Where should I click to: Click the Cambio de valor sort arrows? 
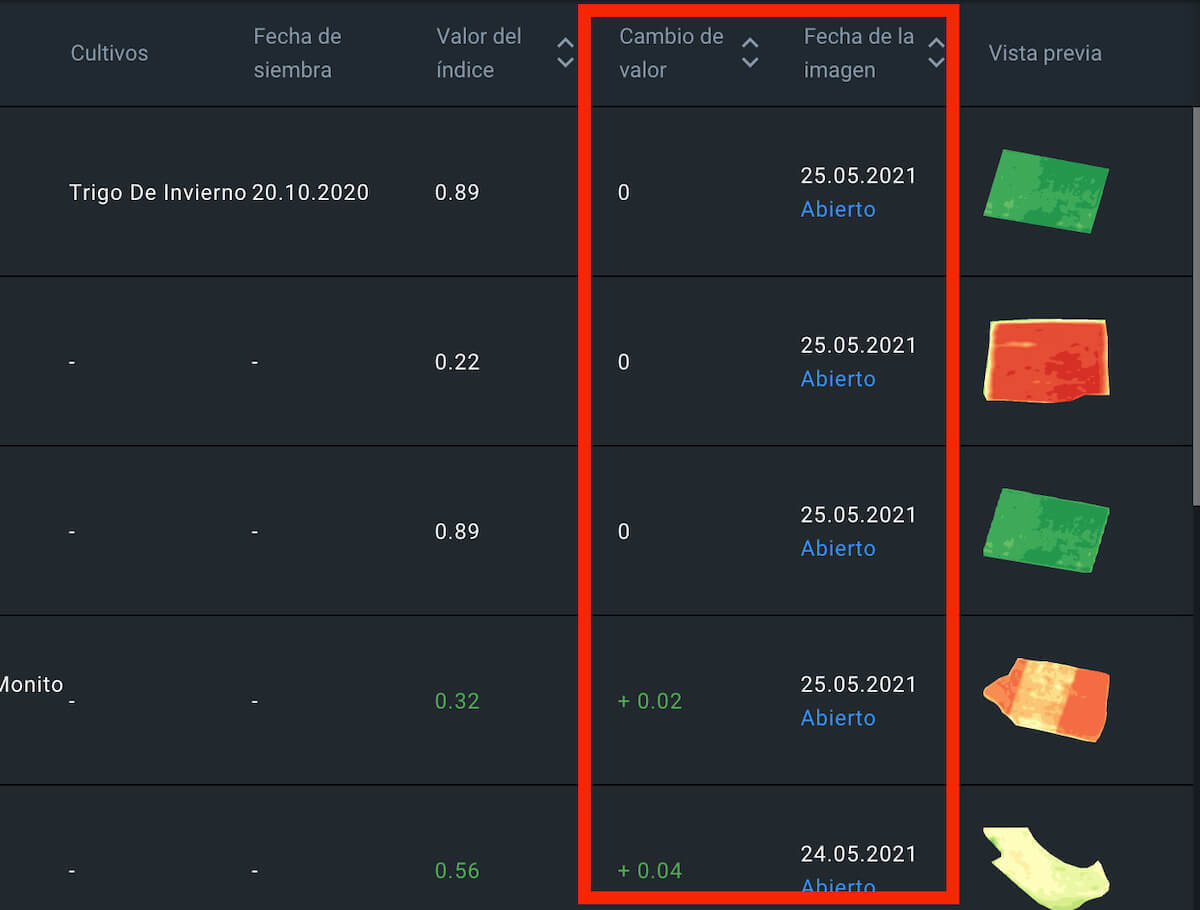749,53
